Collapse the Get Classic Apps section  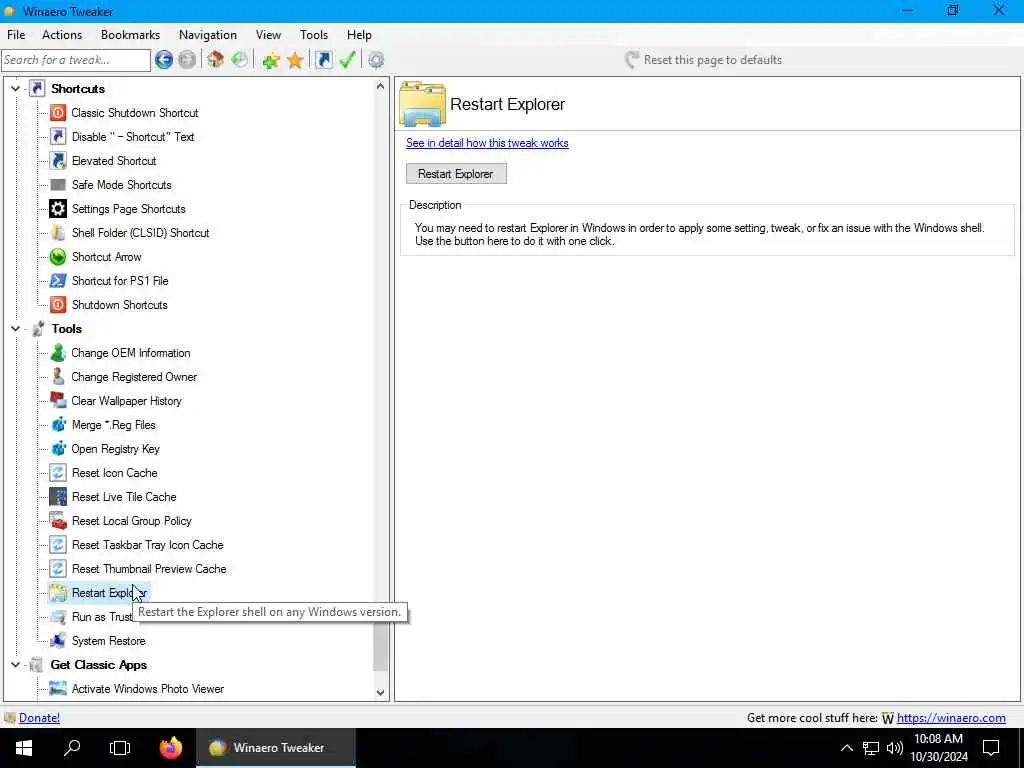coord(16,665)
